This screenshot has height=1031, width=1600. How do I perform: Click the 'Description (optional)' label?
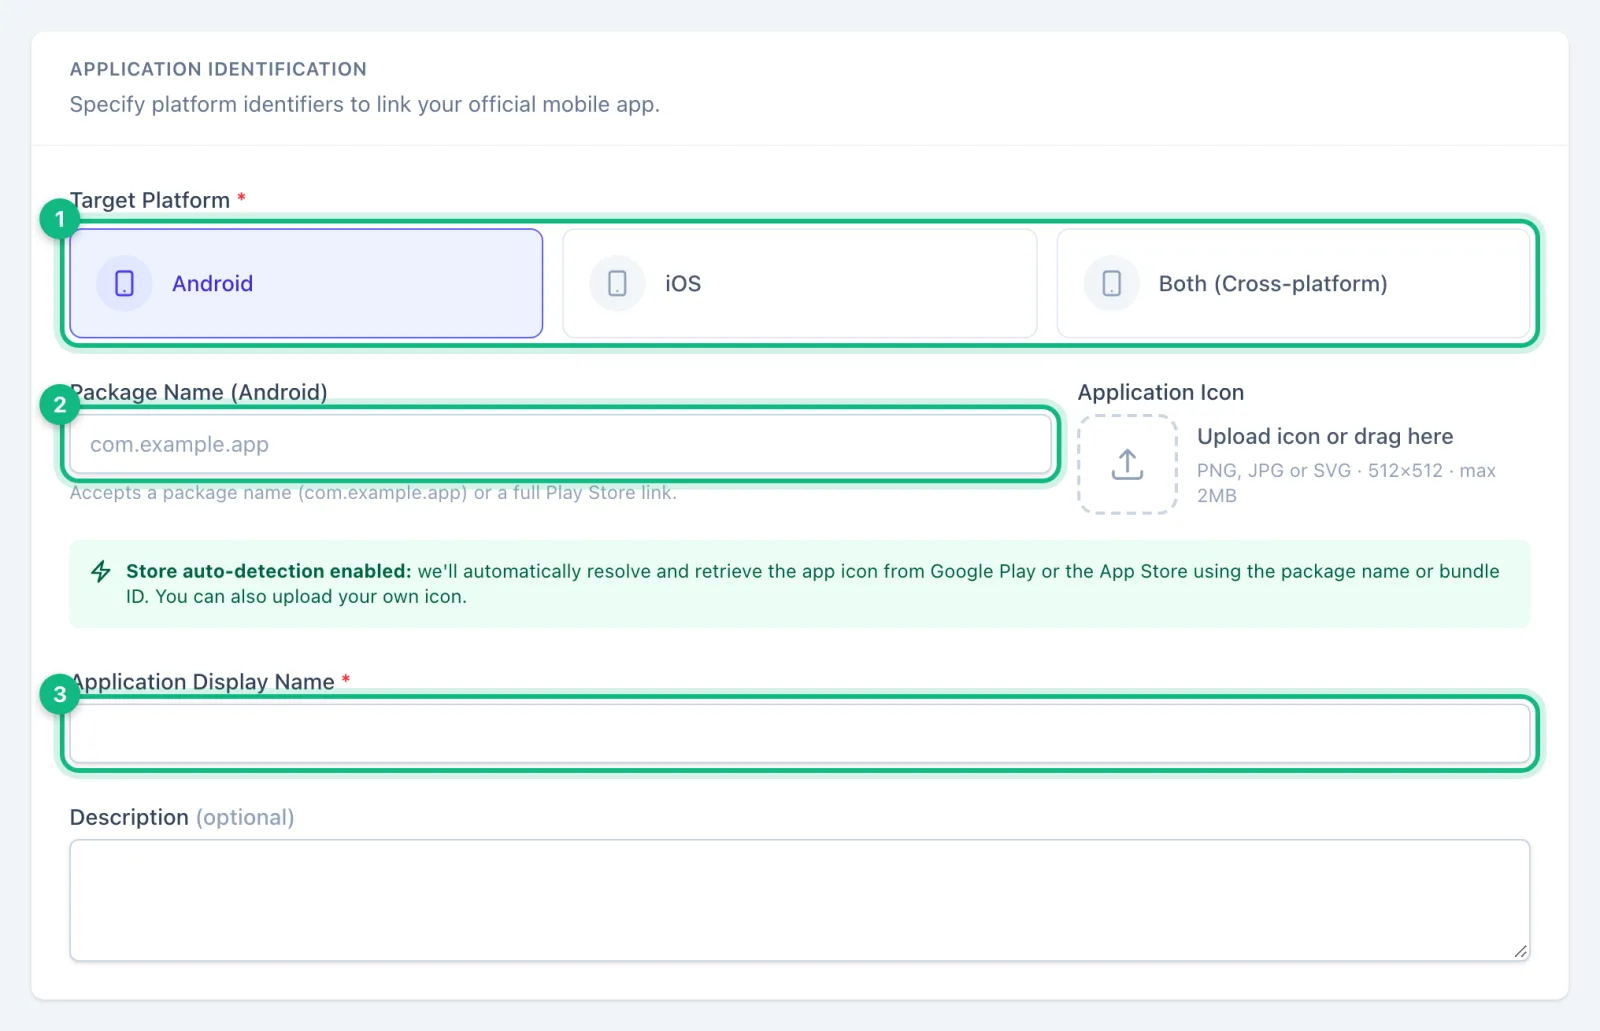click(182, 818)
